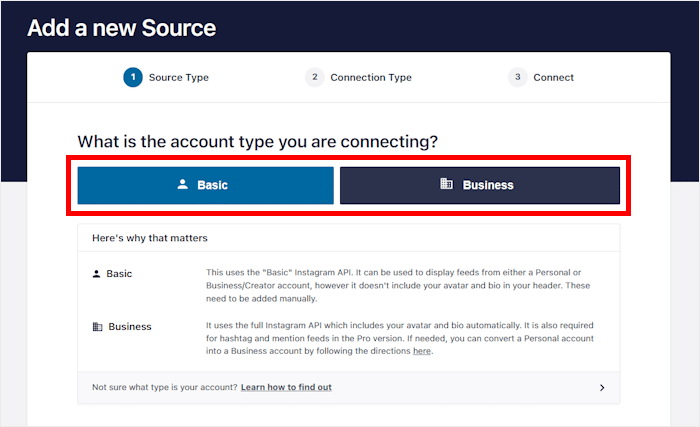Open the "here" directions link
Viewport: 700px width, 427px height.
coord(422,351)
